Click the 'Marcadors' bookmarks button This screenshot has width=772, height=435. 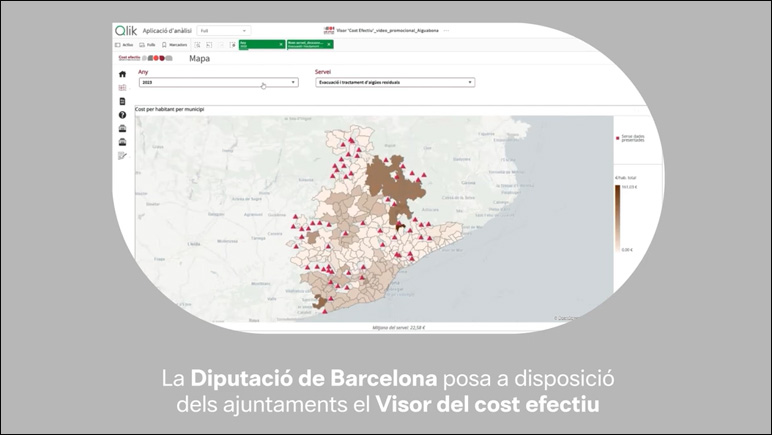tap(174, 45)
